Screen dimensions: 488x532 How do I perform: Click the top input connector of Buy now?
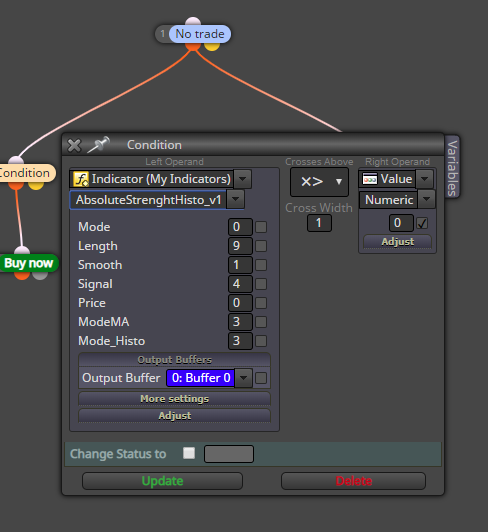point(22,250)
